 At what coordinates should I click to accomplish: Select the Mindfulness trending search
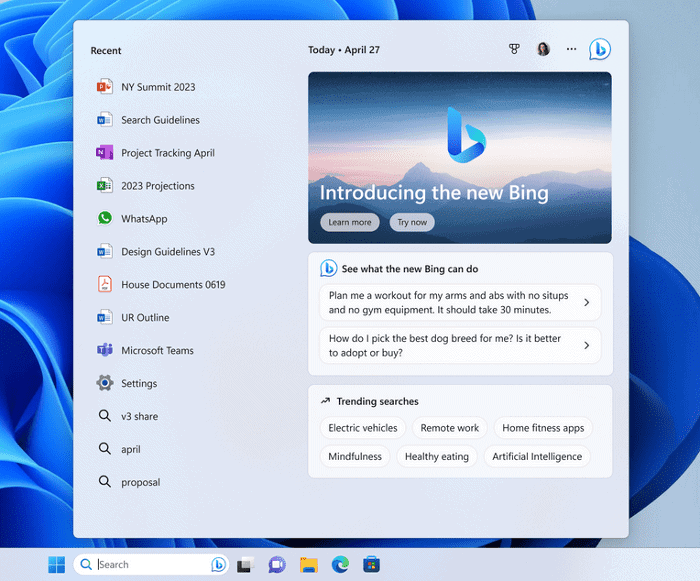pyautogui.click(x=355, y=456)
